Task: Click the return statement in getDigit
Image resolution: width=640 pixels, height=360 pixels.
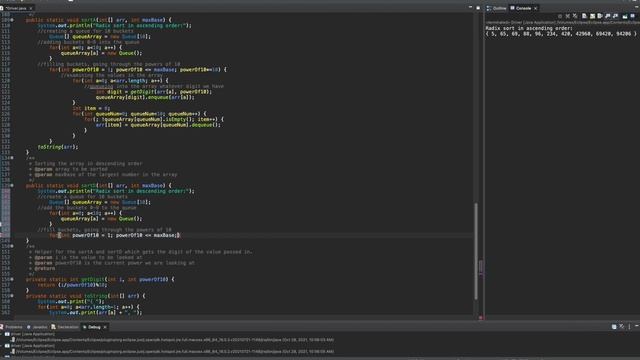Action: [x=72, y=285]
